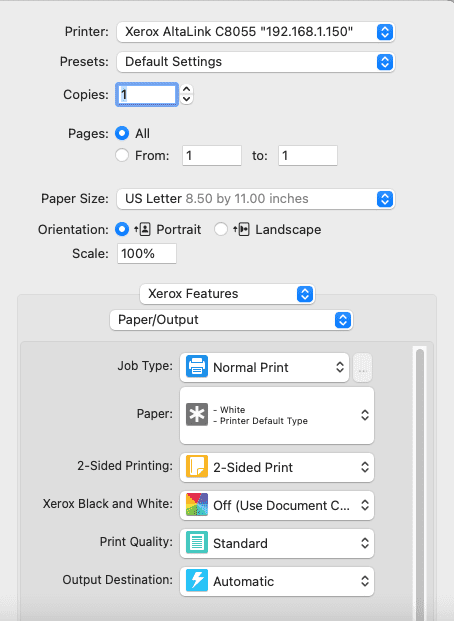This screenshot has width=454, height=621.
Task: Click the Normal Print printer icon
Action: [x=197, y=366]
